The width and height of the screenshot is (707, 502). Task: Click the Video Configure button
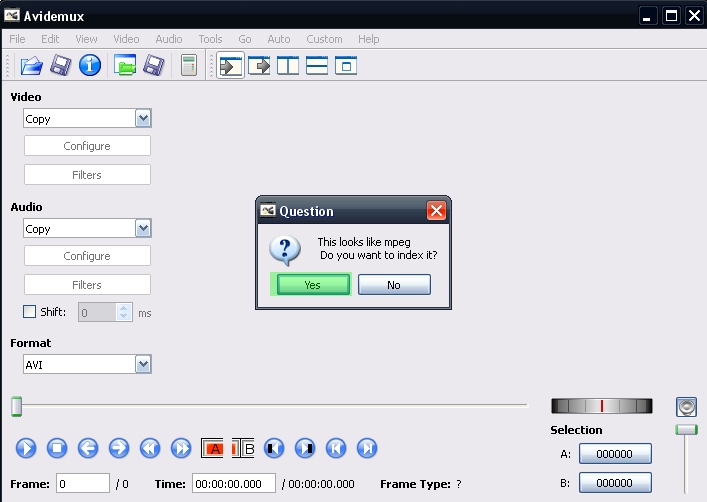87,146
